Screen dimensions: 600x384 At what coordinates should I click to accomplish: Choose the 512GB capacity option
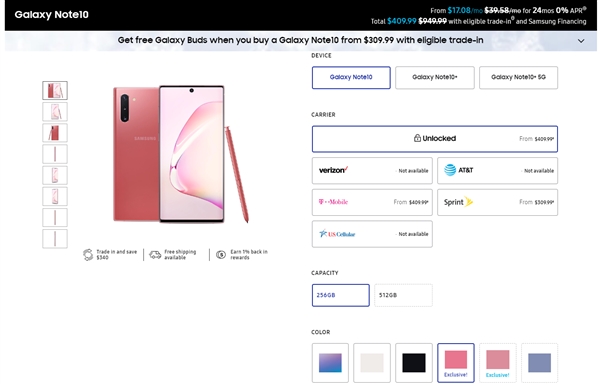click(x=403, y=295)
